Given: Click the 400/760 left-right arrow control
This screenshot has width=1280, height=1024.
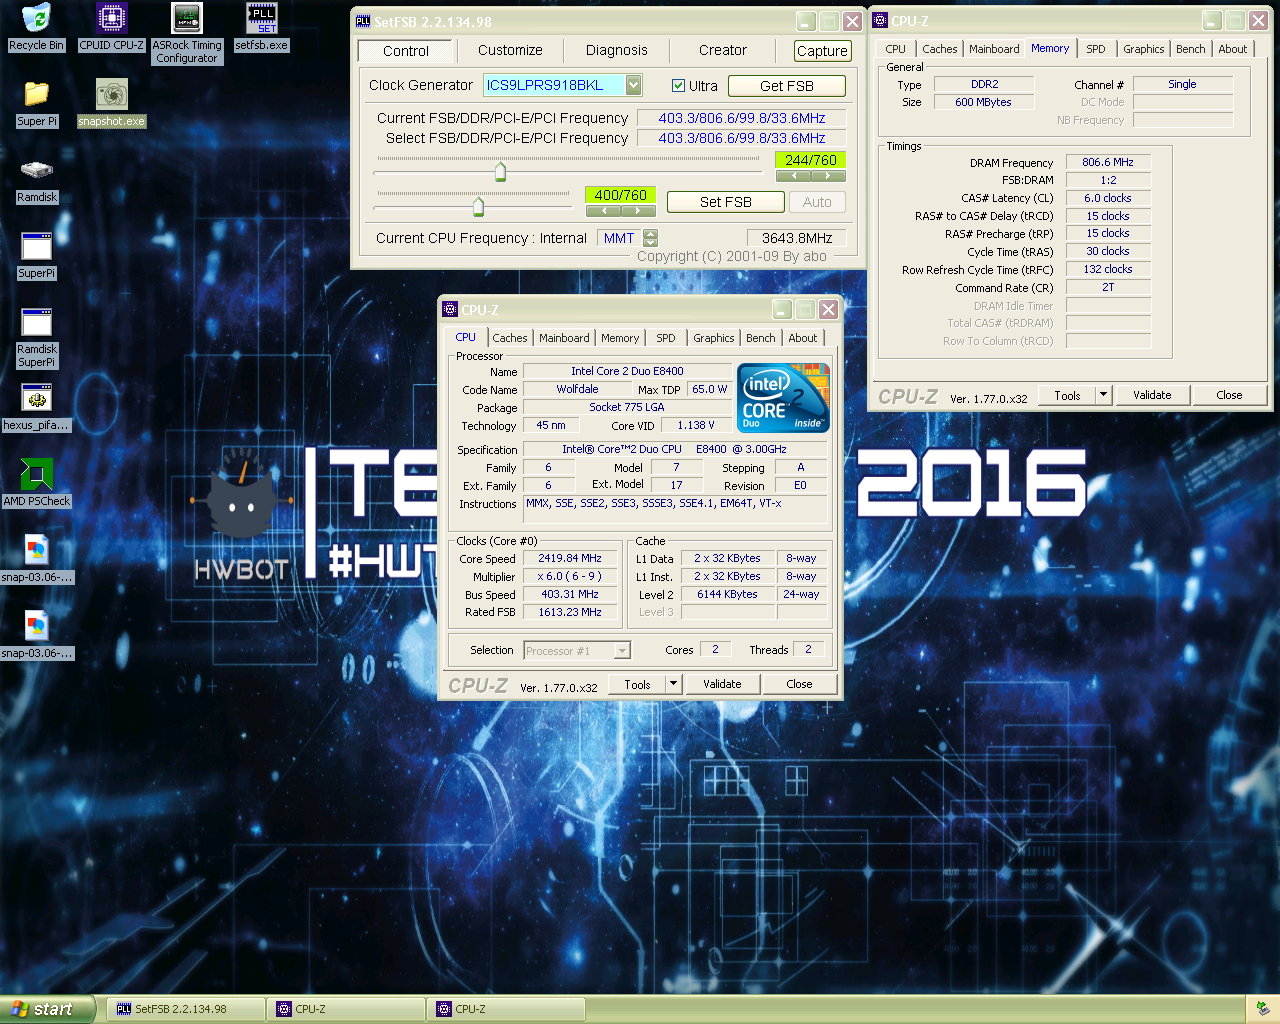Looking at the screenshot, I should pyautogui.click(x=620, y=211).
